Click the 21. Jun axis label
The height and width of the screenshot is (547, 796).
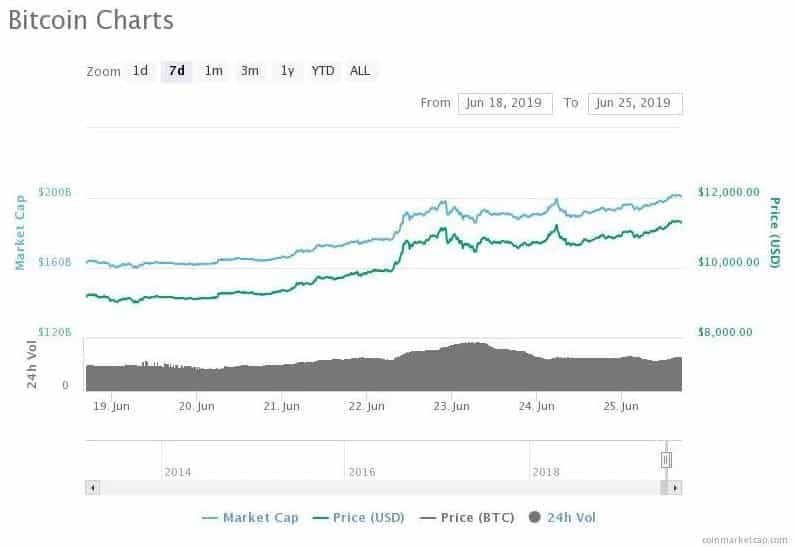(x=282, y=406)
